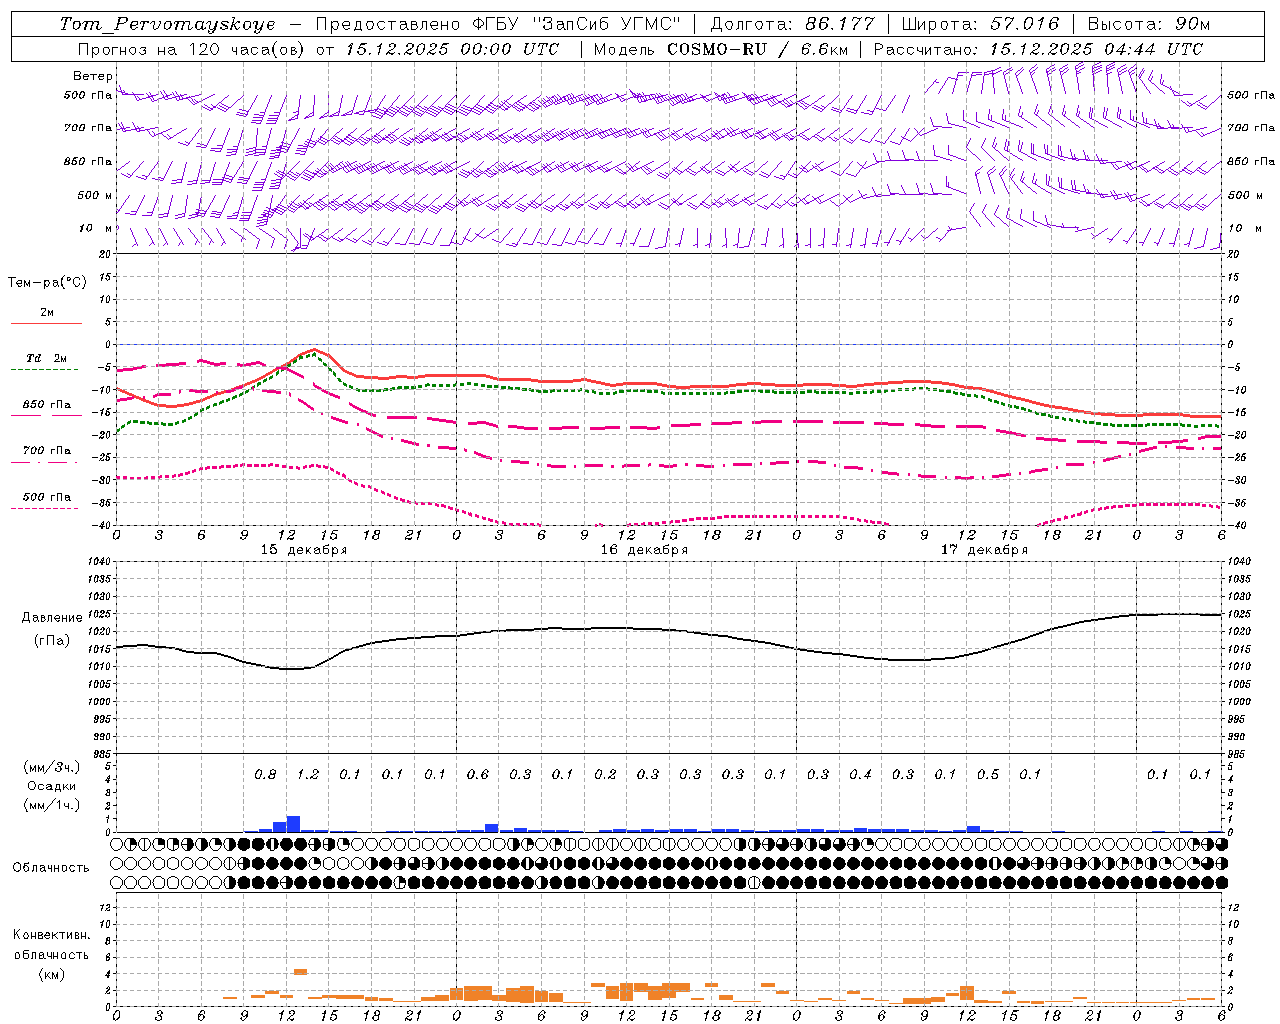Viewport: 1280px width, 1024px height.
Task: Click the tallest blue precipitation bar
Action: (x=293, y=824)
